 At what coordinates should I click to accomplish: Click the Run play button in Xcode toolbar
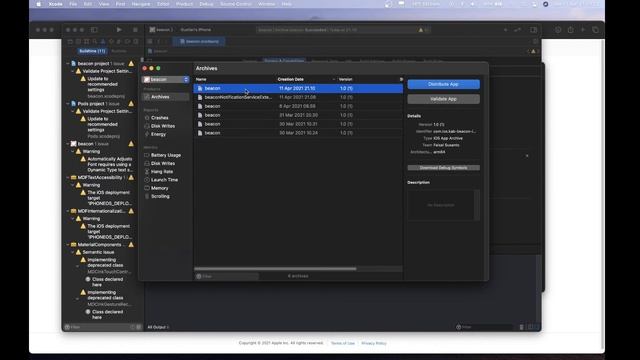pos(119,30)
